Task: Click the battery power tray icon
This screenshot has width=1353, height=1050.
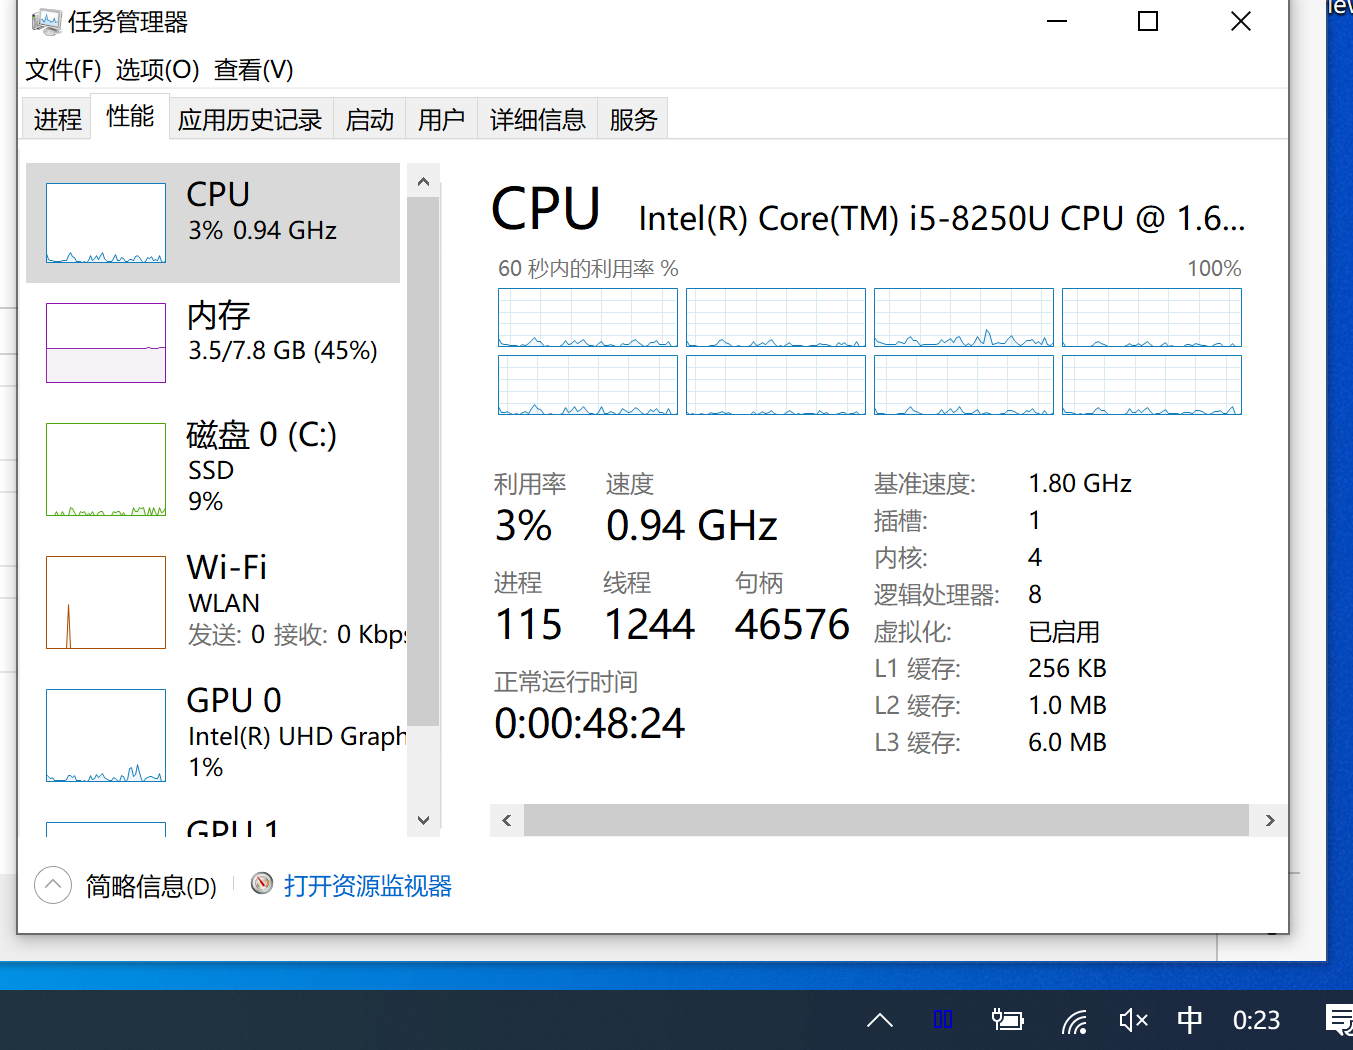Action: pos(1007,1020)
